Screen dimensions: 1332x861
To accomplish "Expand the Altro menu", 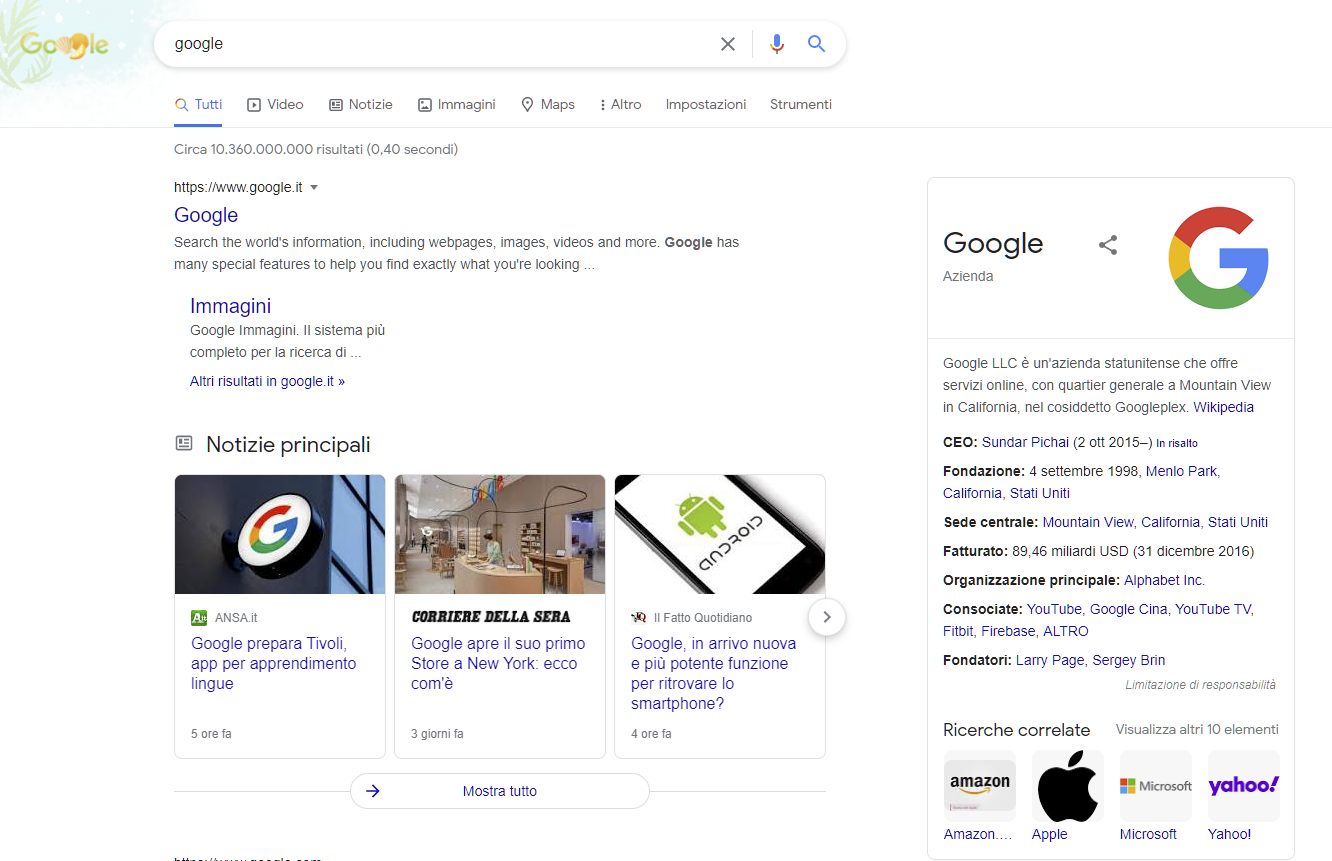I will [620, 104].
